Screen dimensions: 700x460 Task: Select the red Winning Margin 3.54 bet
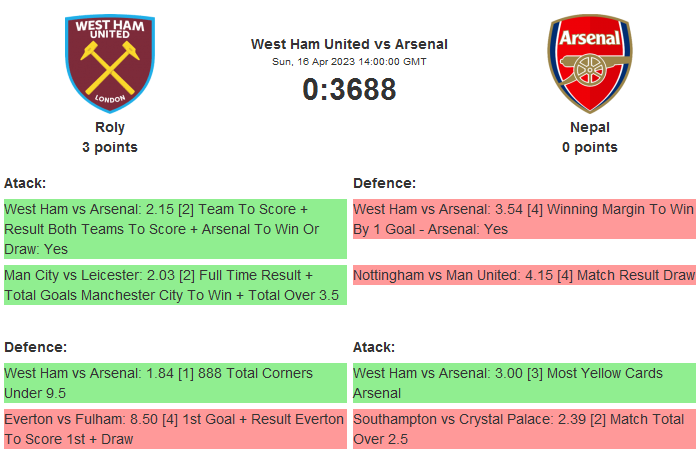click(x=523, y=219)
